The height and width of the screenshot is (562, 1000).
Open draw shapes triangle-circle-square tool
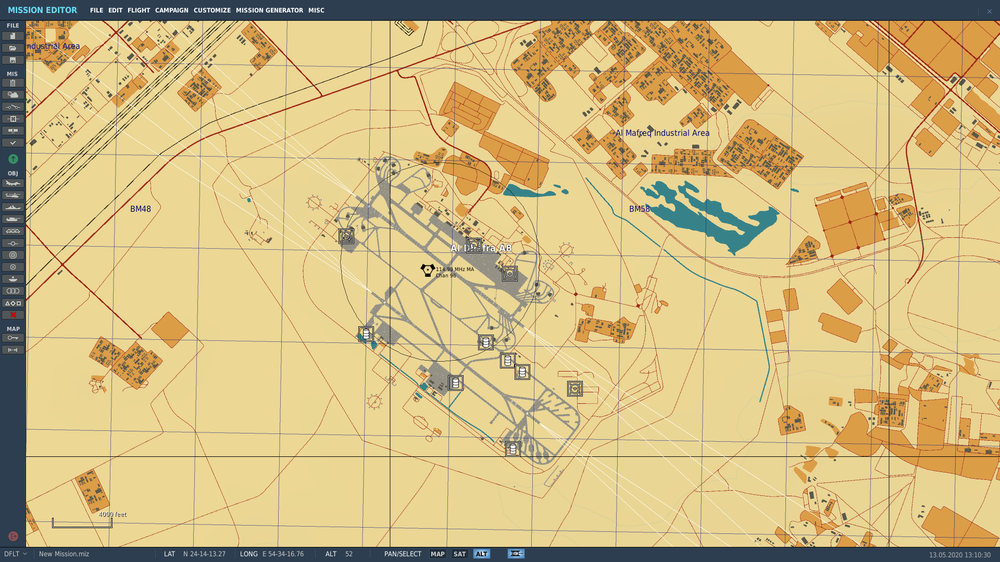tap(13, 303)
